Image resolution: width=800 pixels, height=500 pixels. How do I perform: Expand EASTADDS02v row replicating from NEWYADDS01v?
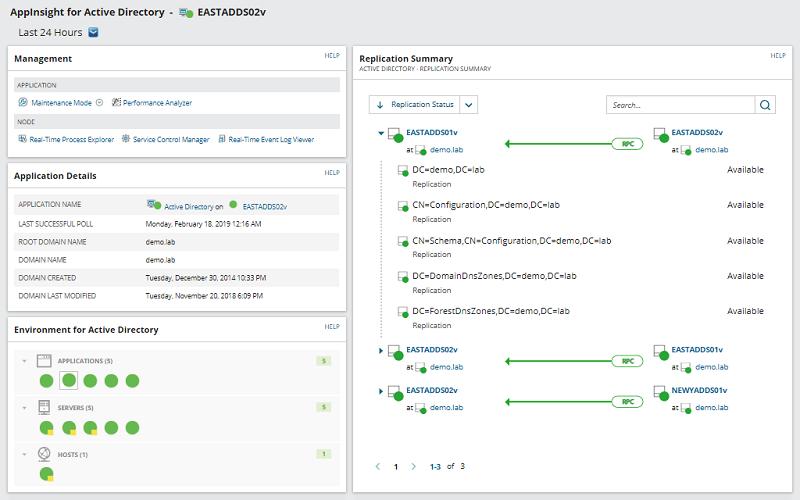tap(381, 391)
